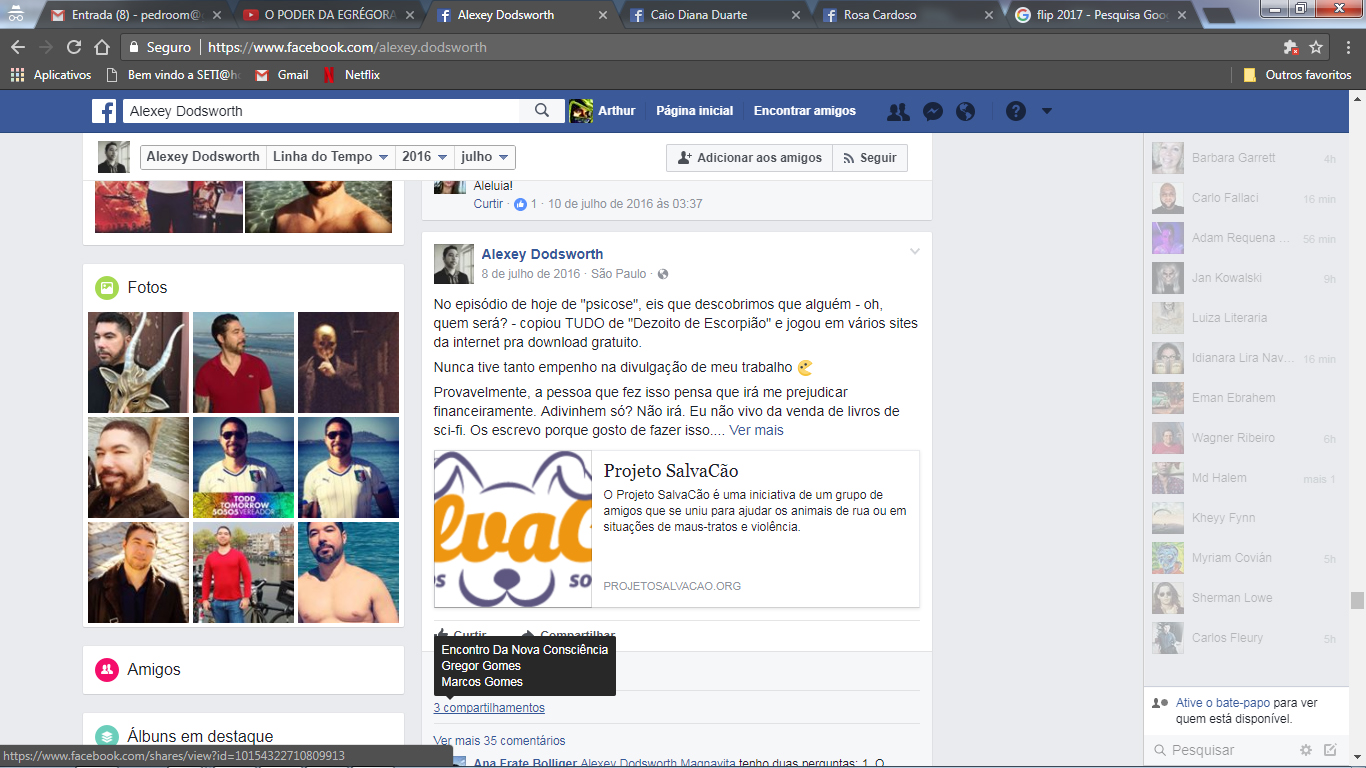1366x768 pixels.
Task: Click Curtir under Aleluia comment
Action: [489, 203]
